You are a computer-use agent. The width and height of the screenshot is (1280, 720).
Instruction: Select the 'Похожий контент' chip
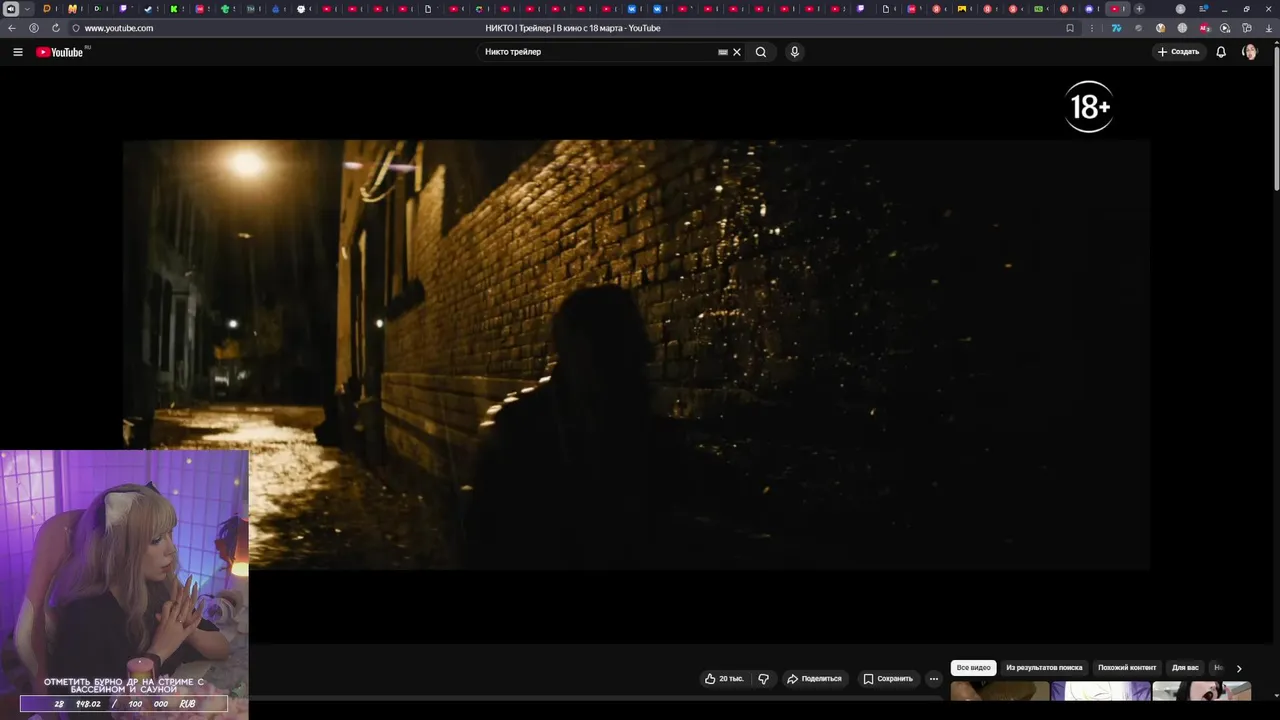tap(1127, 667)
